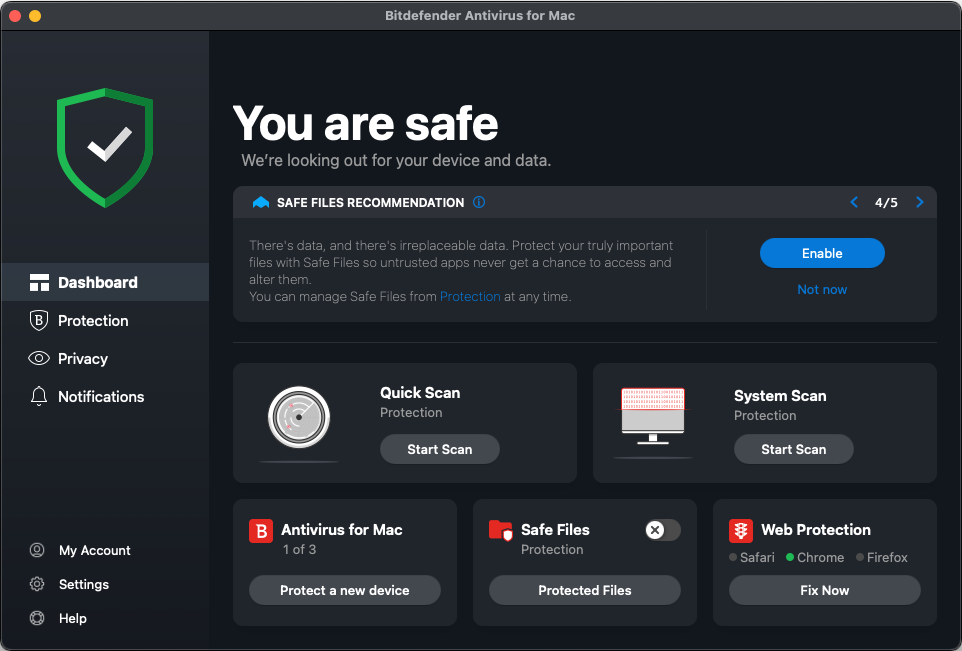Click the Web Protection icon
This screenshot has width=962, height=651.
(740, 530)
